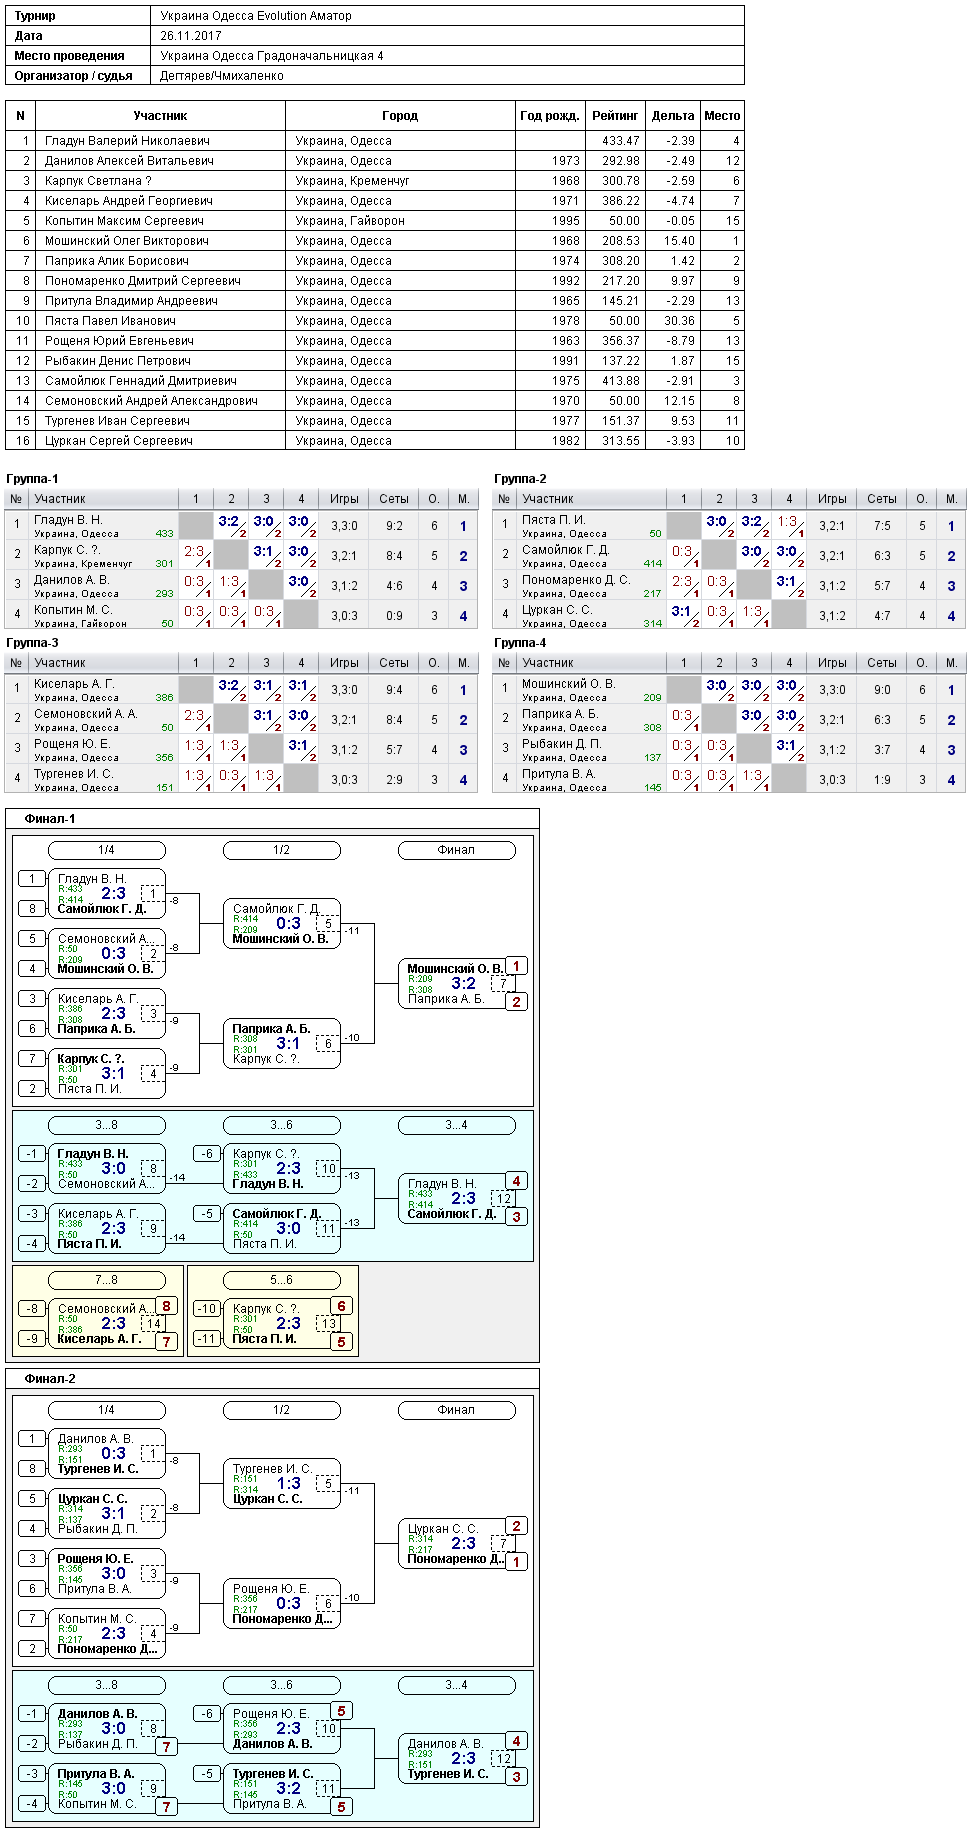The height and width of the screenshot is (1833, 976).
Task: Open the Группа-4 table title
Action: [520, 643]
